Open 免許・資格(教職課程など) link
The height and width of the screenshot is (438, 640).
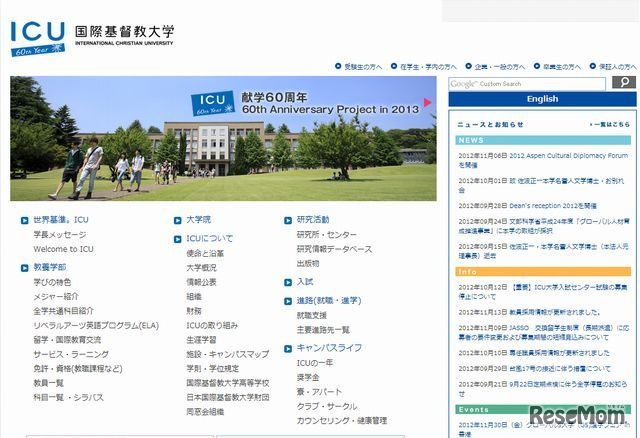tap(78, 369)
